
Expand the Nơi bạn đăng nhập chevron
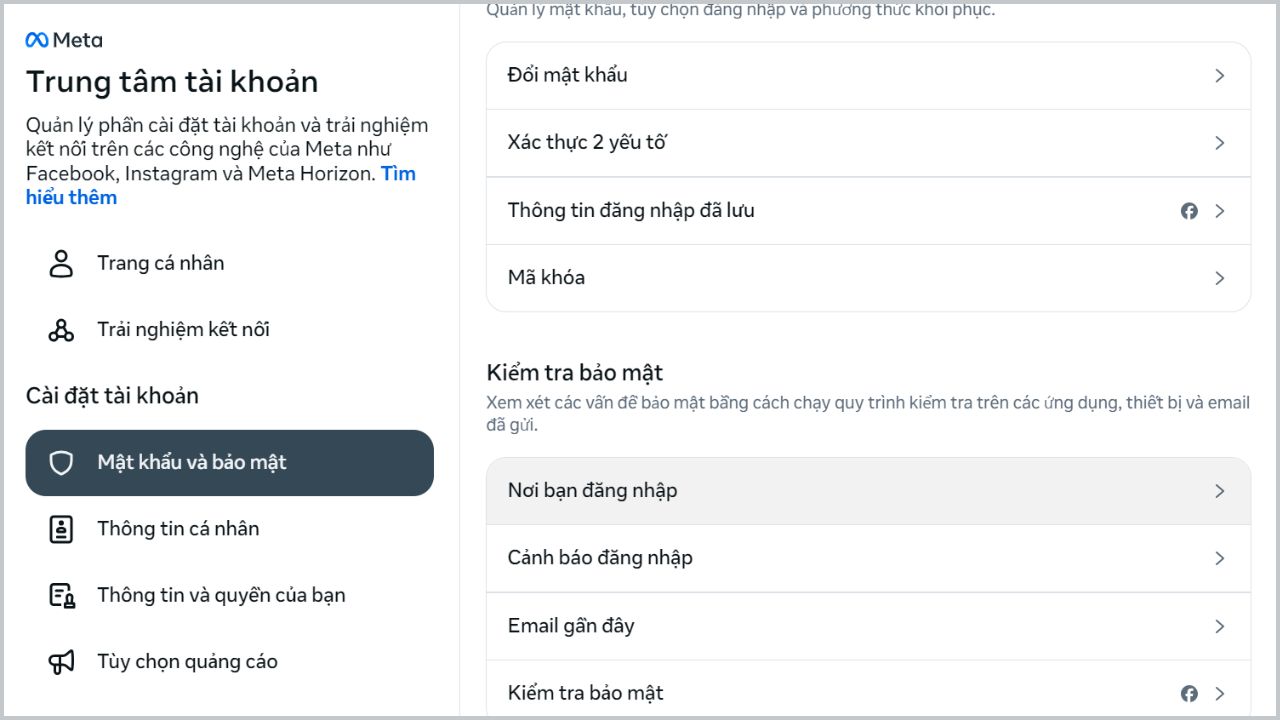1220,491
